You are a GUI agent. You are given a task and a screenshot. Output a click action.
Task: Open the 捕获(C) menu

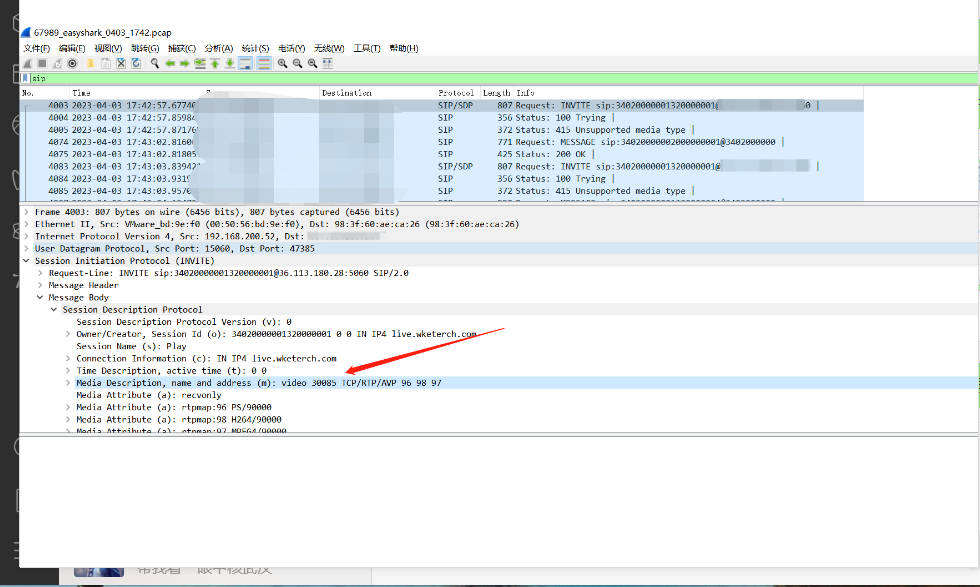[x=182, y=48]
